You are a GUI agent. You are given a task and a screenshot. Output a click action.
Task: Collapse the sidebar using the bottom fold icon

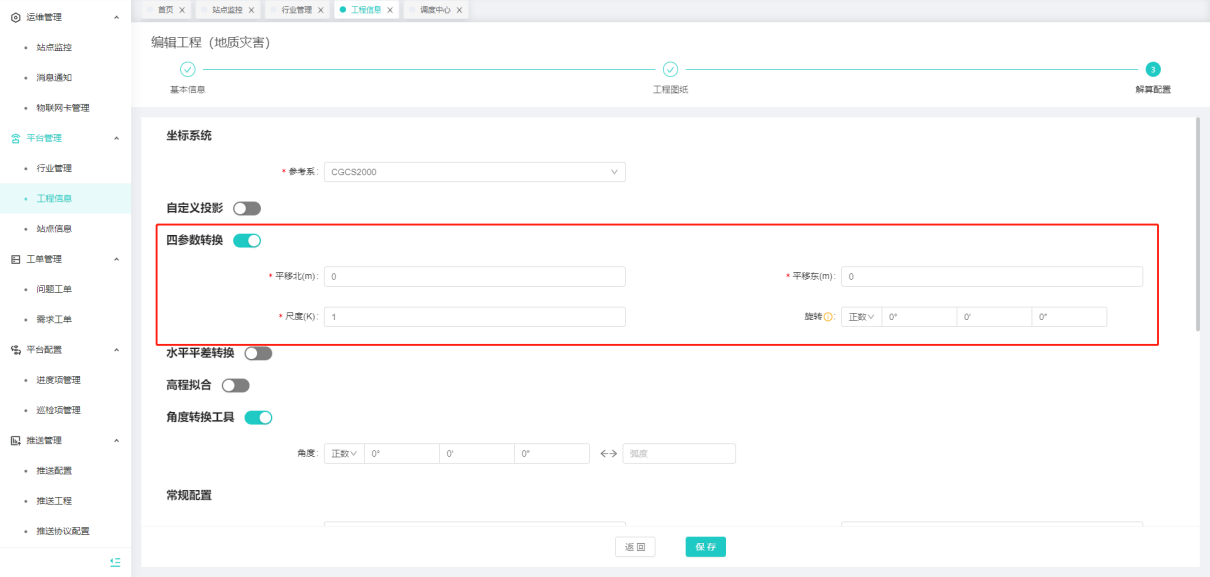point(115,562)
